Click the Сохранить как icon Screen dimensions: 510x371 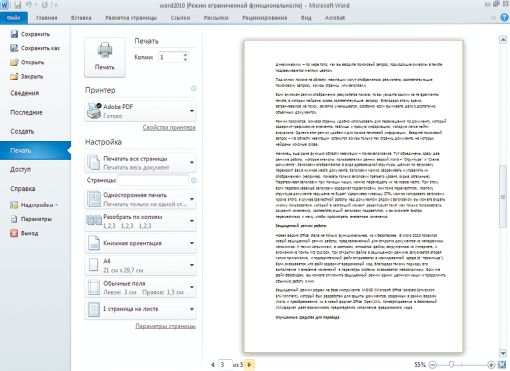pyautogui.click(x=14, y=48)
